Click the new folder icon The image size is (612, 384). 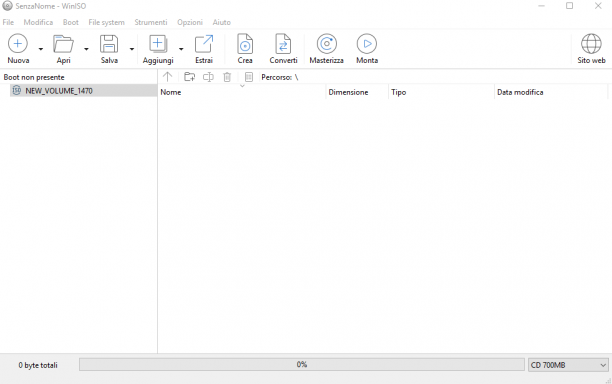[190, 77]
